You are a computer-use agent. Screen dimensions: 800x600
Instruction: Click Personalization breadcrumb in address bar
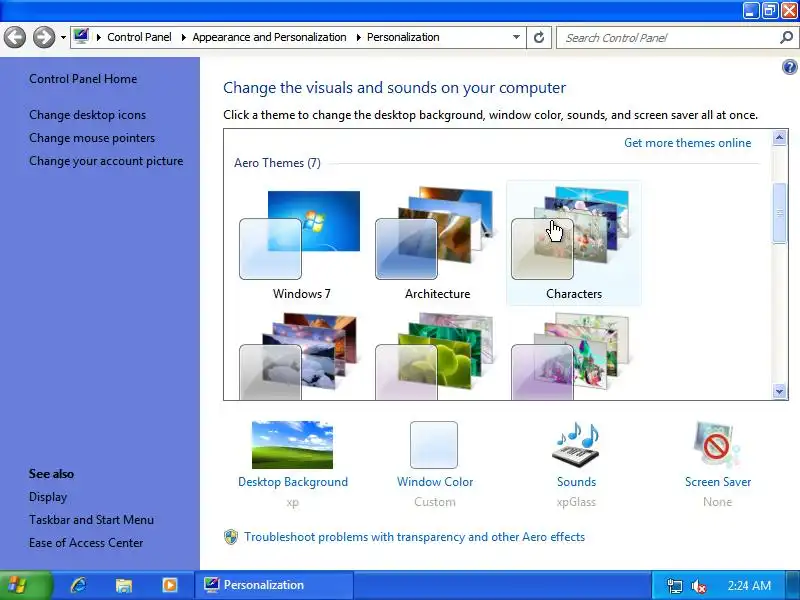(x=403, y=37)
